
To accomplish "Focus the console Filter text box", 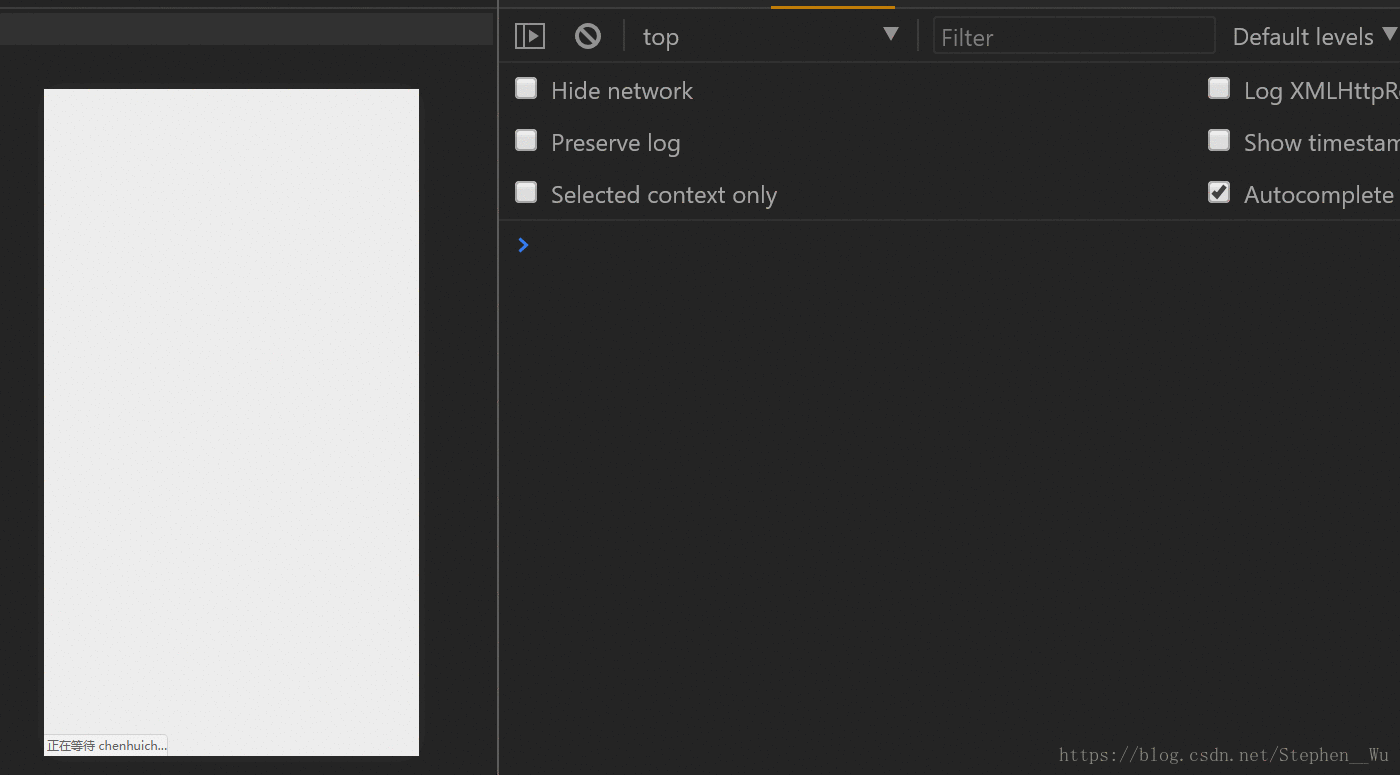I will click(1074, 36).
